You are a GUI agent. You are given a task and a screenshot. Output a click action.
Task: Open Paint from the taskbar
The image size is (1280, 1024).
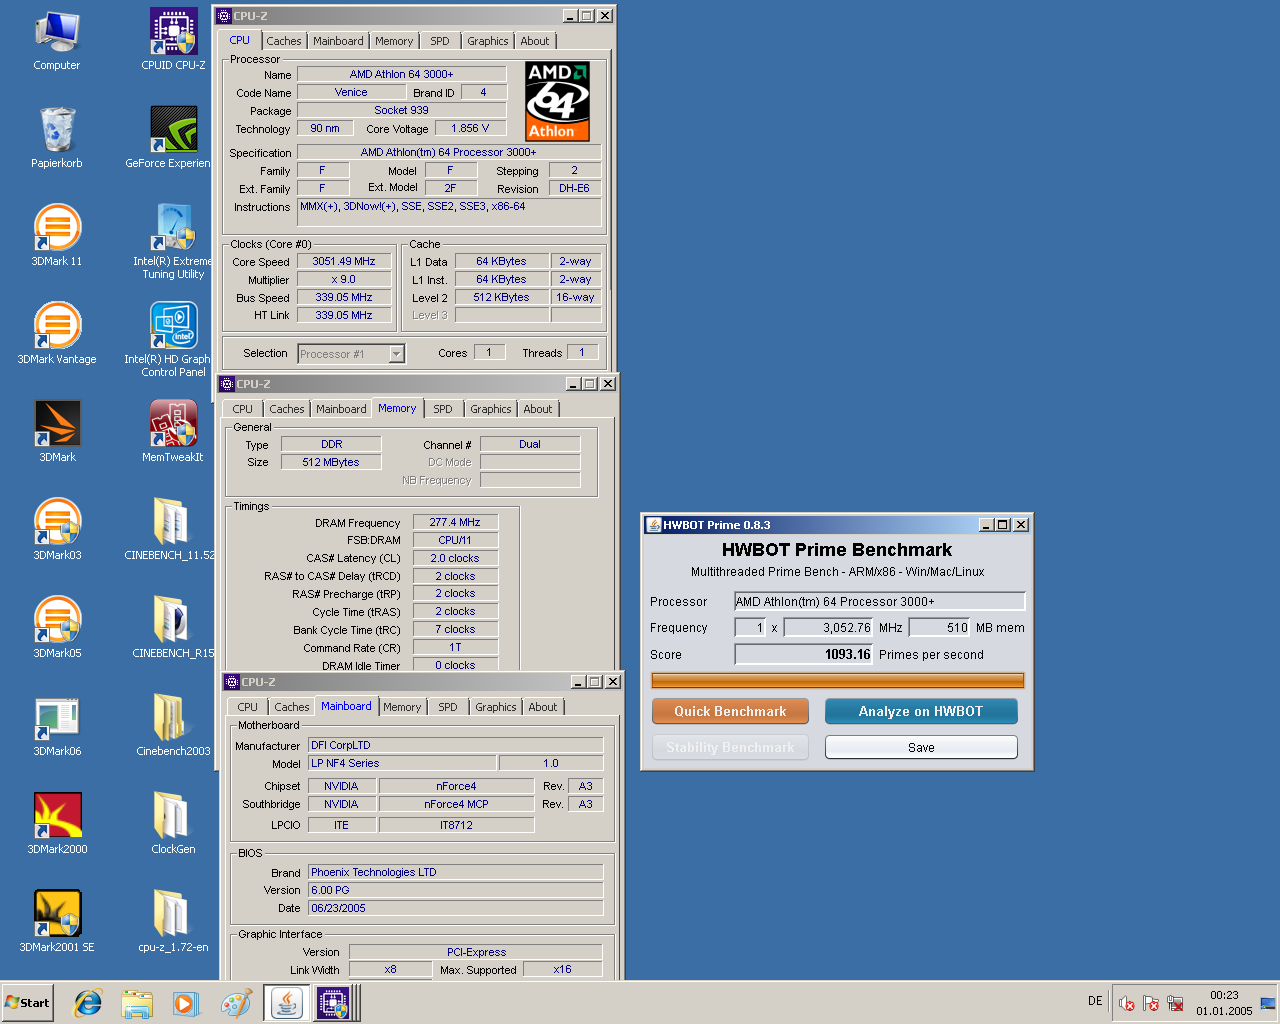pyautogui.click(x=236, y=1003)
